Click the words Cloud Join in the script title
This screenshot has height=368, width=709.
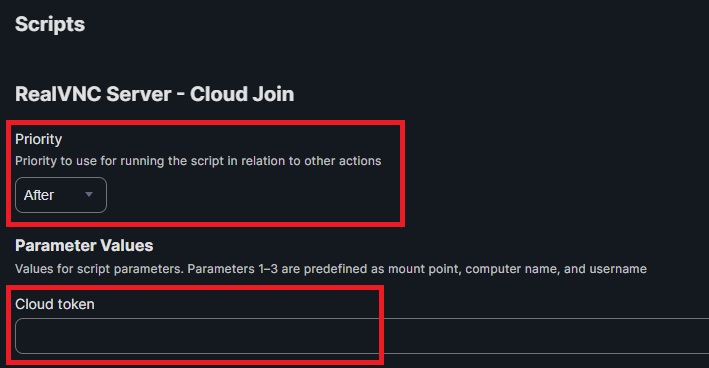pos(242,94)
